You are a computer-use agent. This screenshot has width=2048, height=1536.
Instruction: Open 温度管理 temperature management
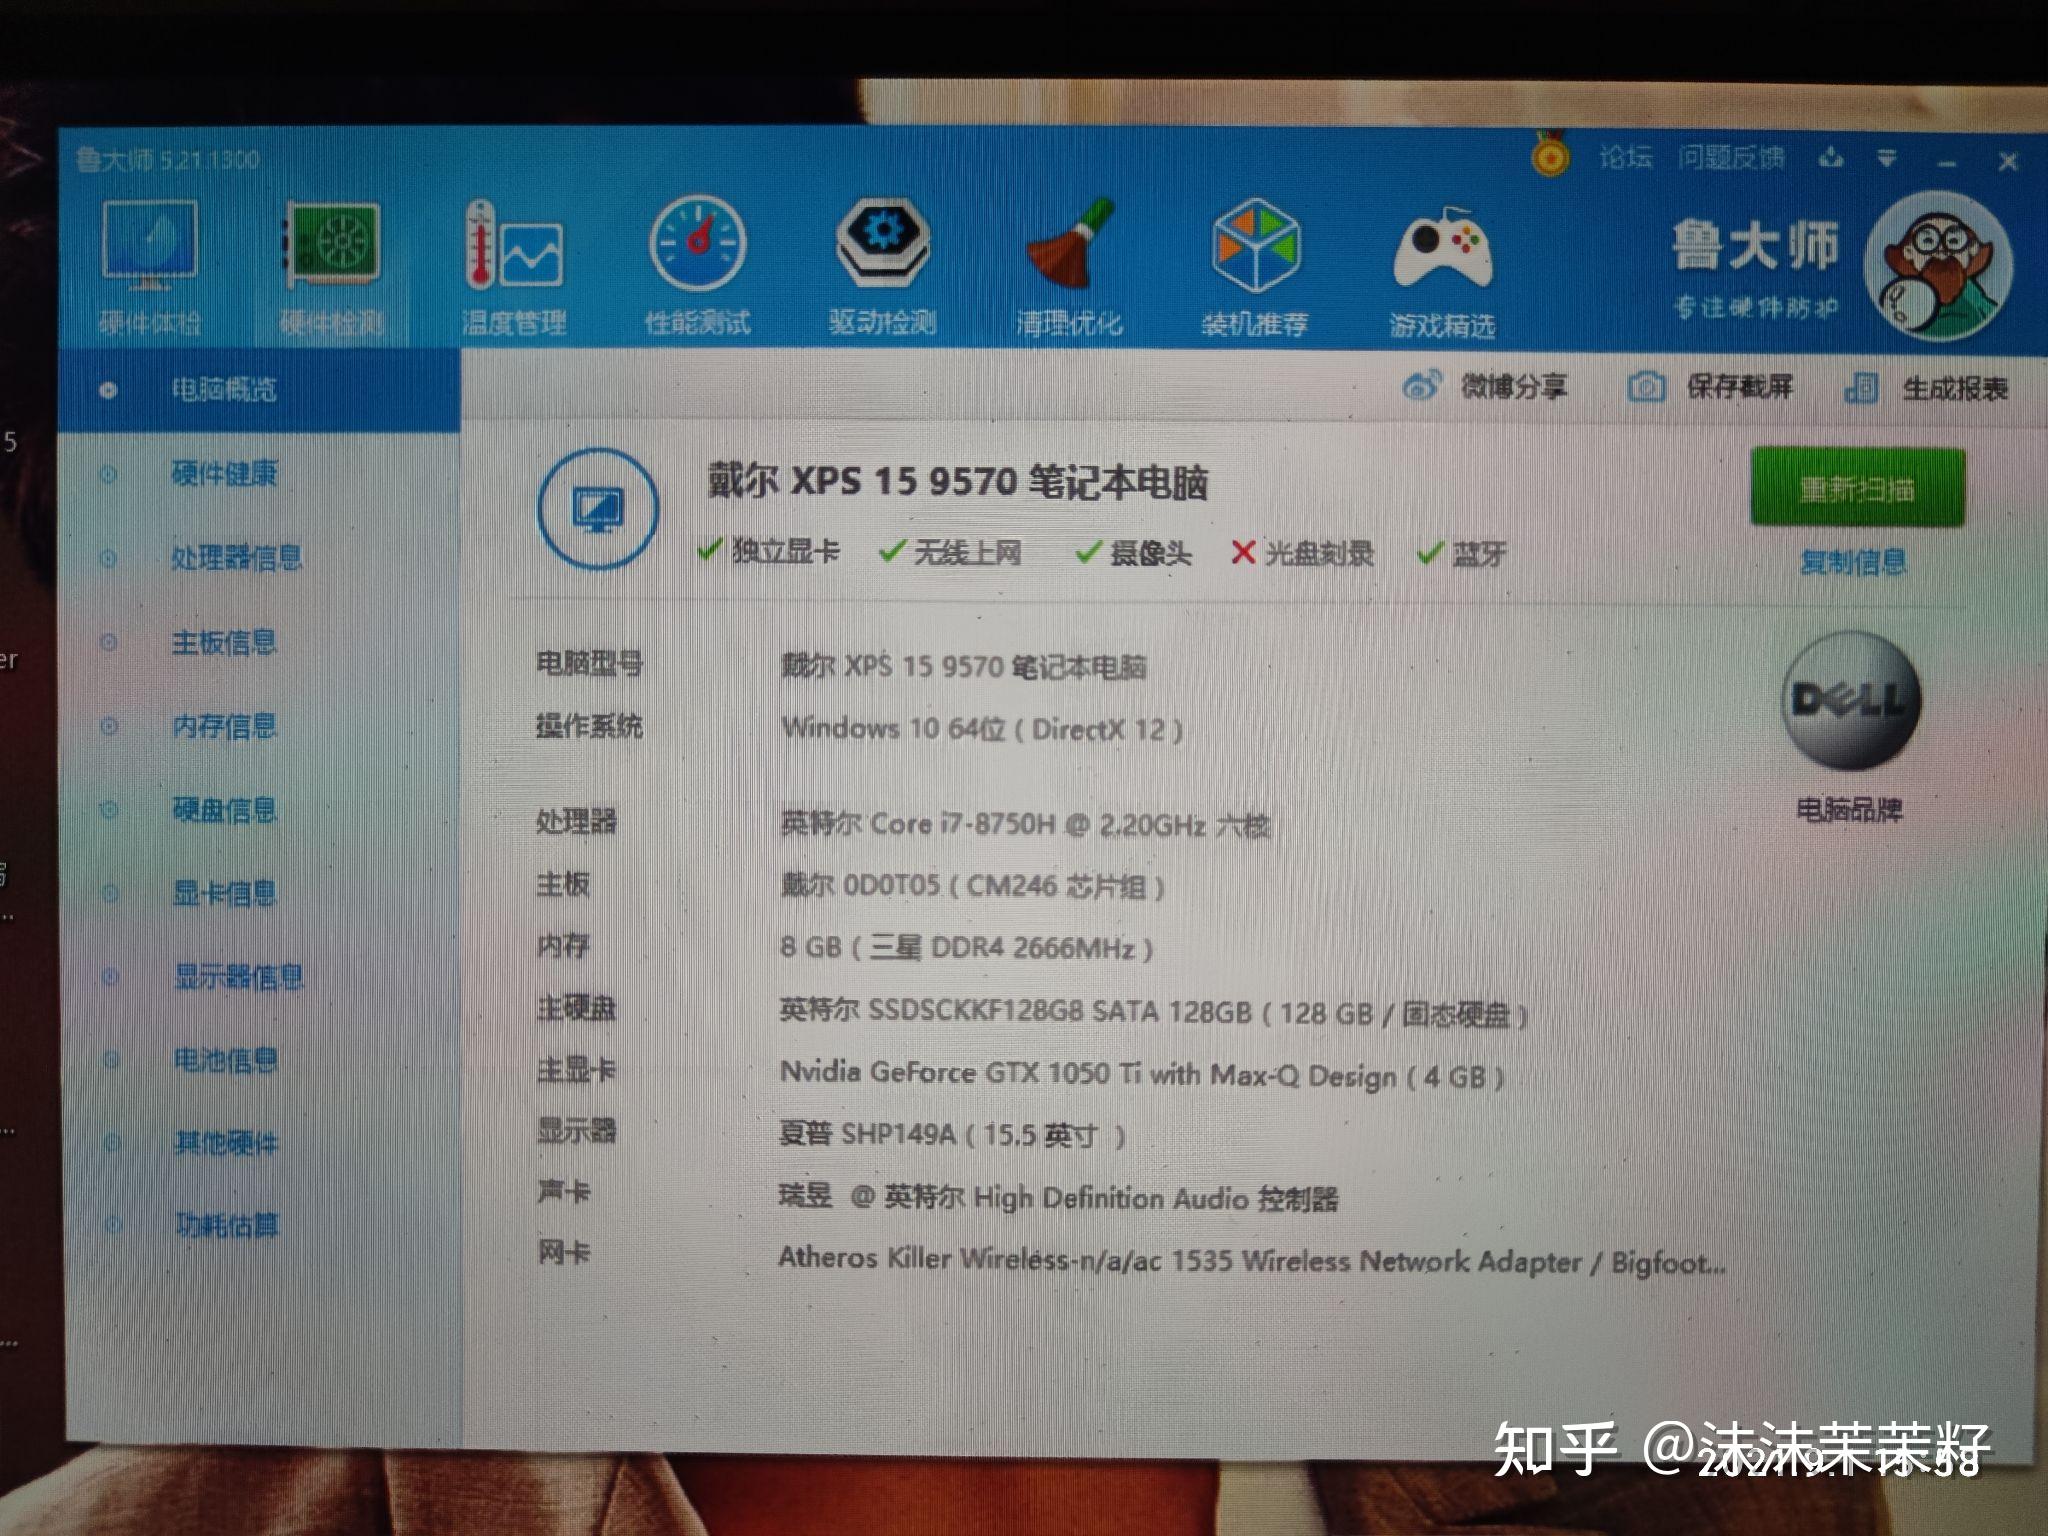point(514,265)
